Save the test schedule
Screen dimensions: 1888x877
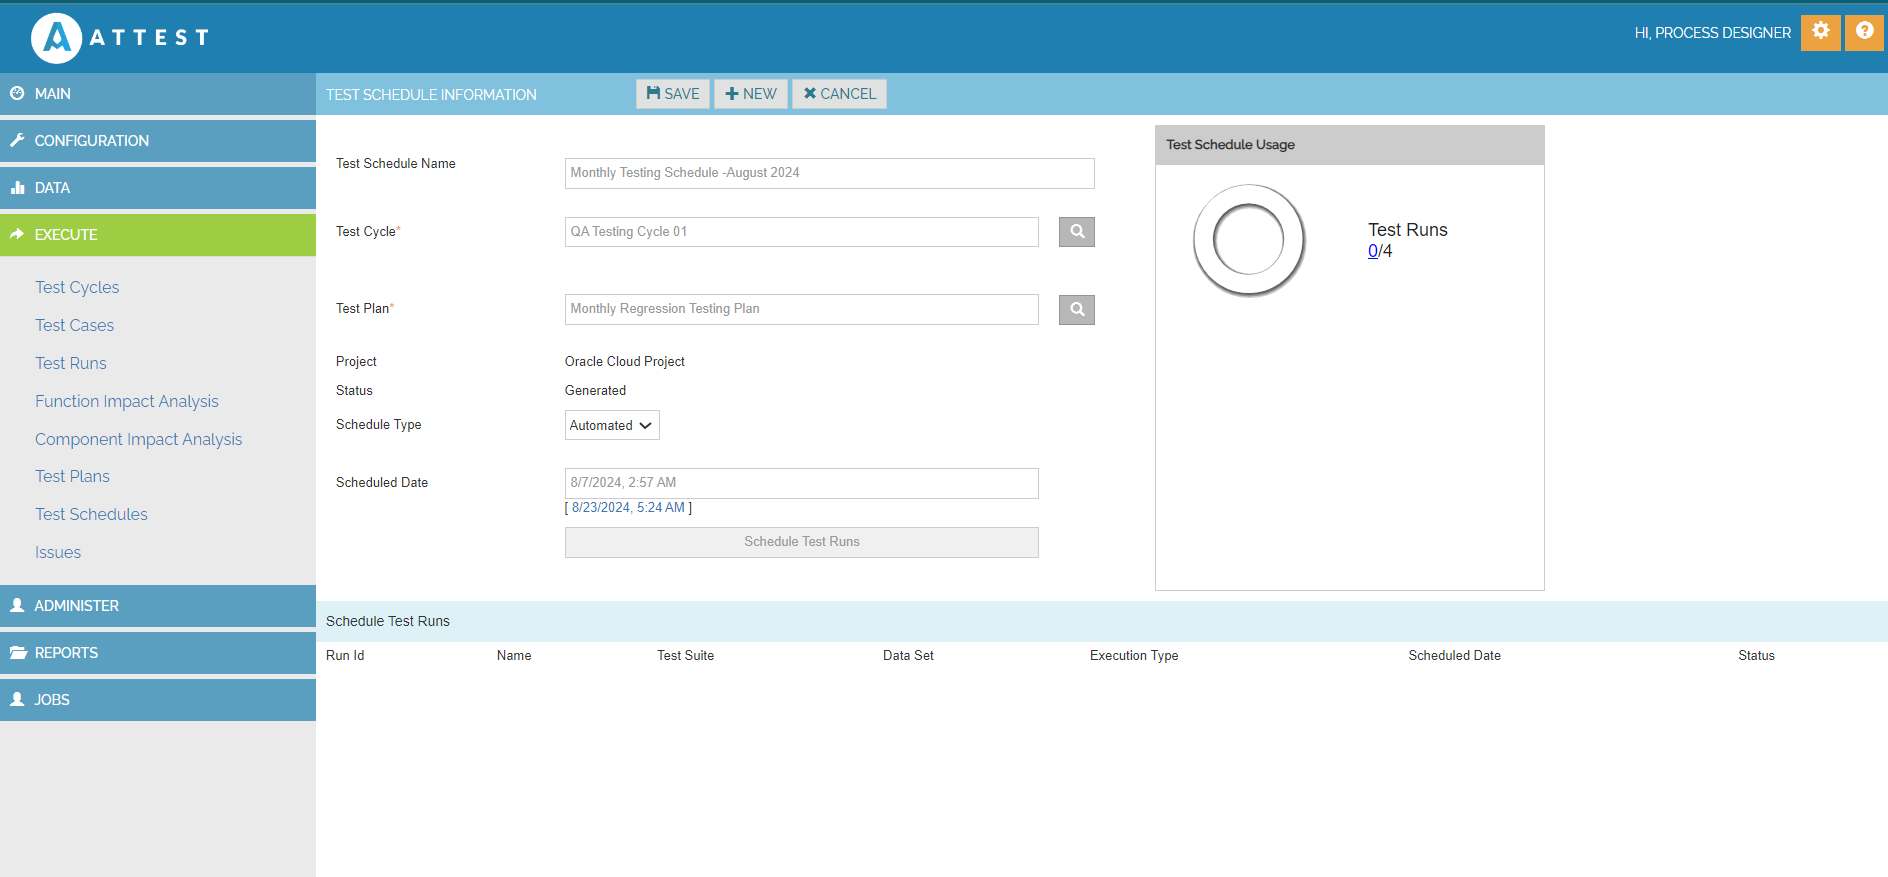[x=673, y=94]
